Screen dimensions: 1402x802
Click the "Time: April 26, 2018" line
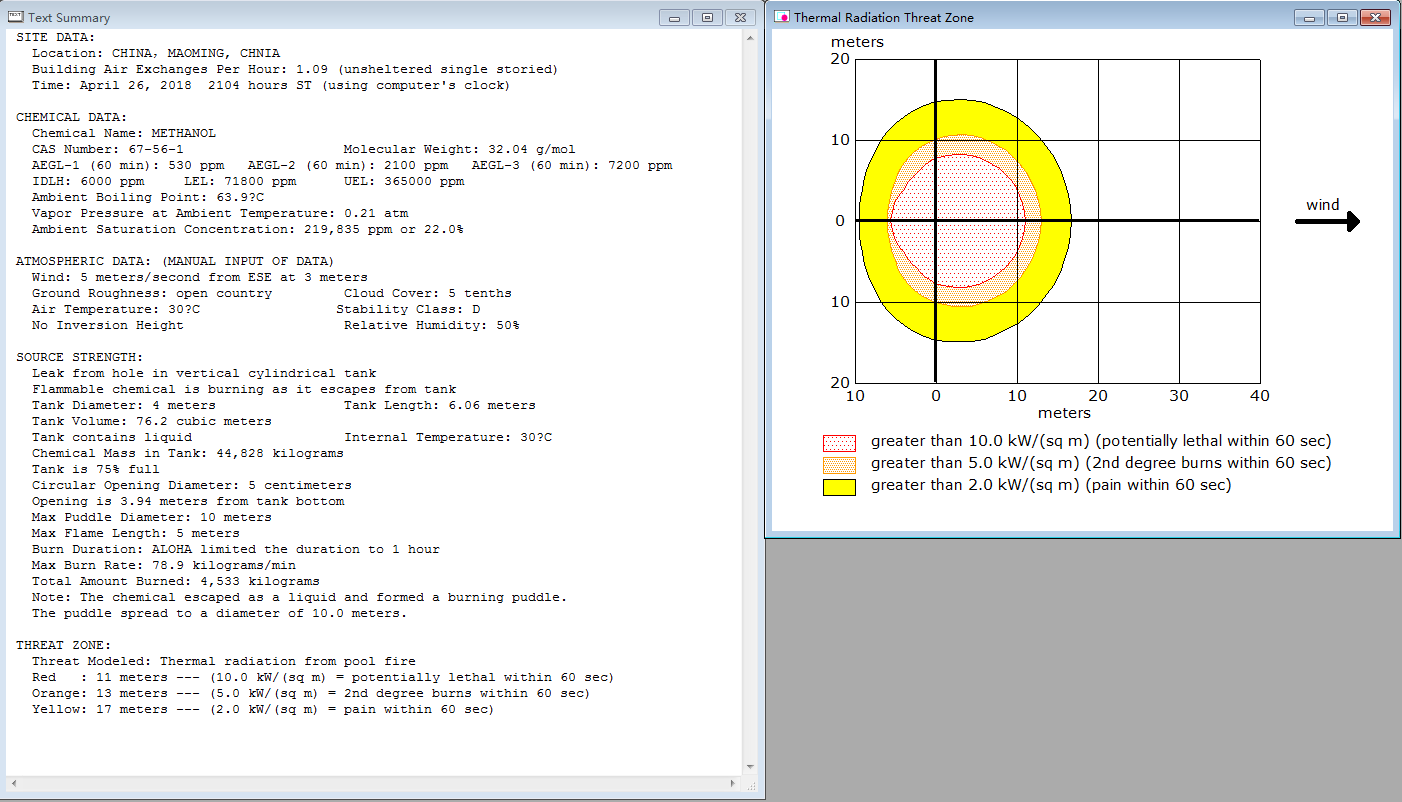[271, 85]
